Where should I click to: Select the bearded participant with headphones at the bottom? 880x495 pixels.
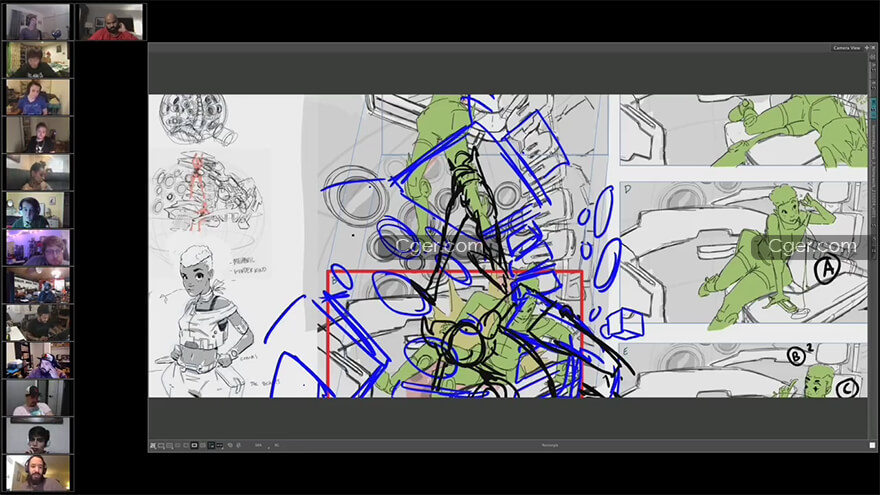pos(38,473)
